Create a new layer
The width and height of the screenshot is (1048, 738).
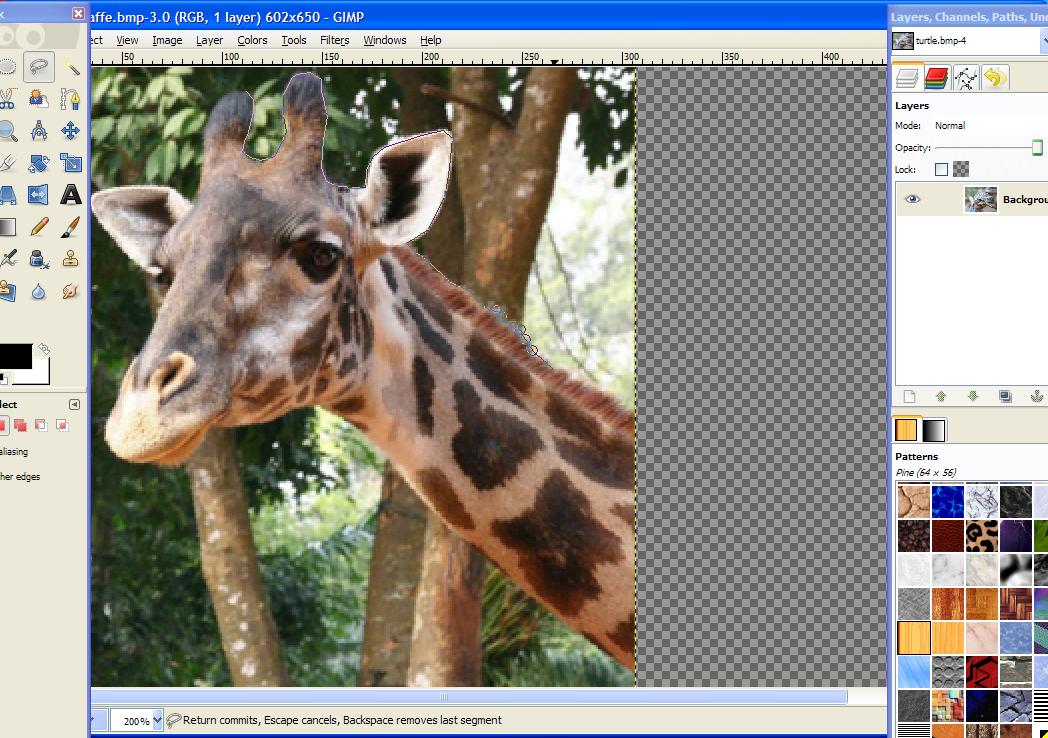tap(910, 396)
